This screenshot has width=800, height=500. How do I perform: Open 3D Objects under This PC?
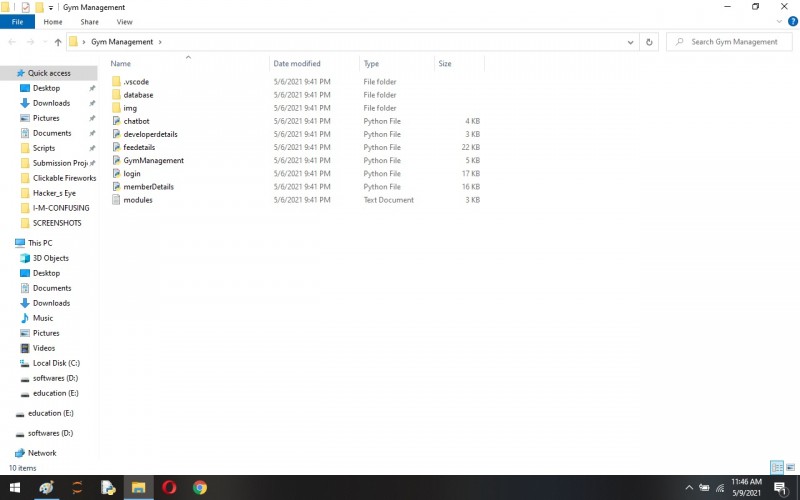(51, 258)
